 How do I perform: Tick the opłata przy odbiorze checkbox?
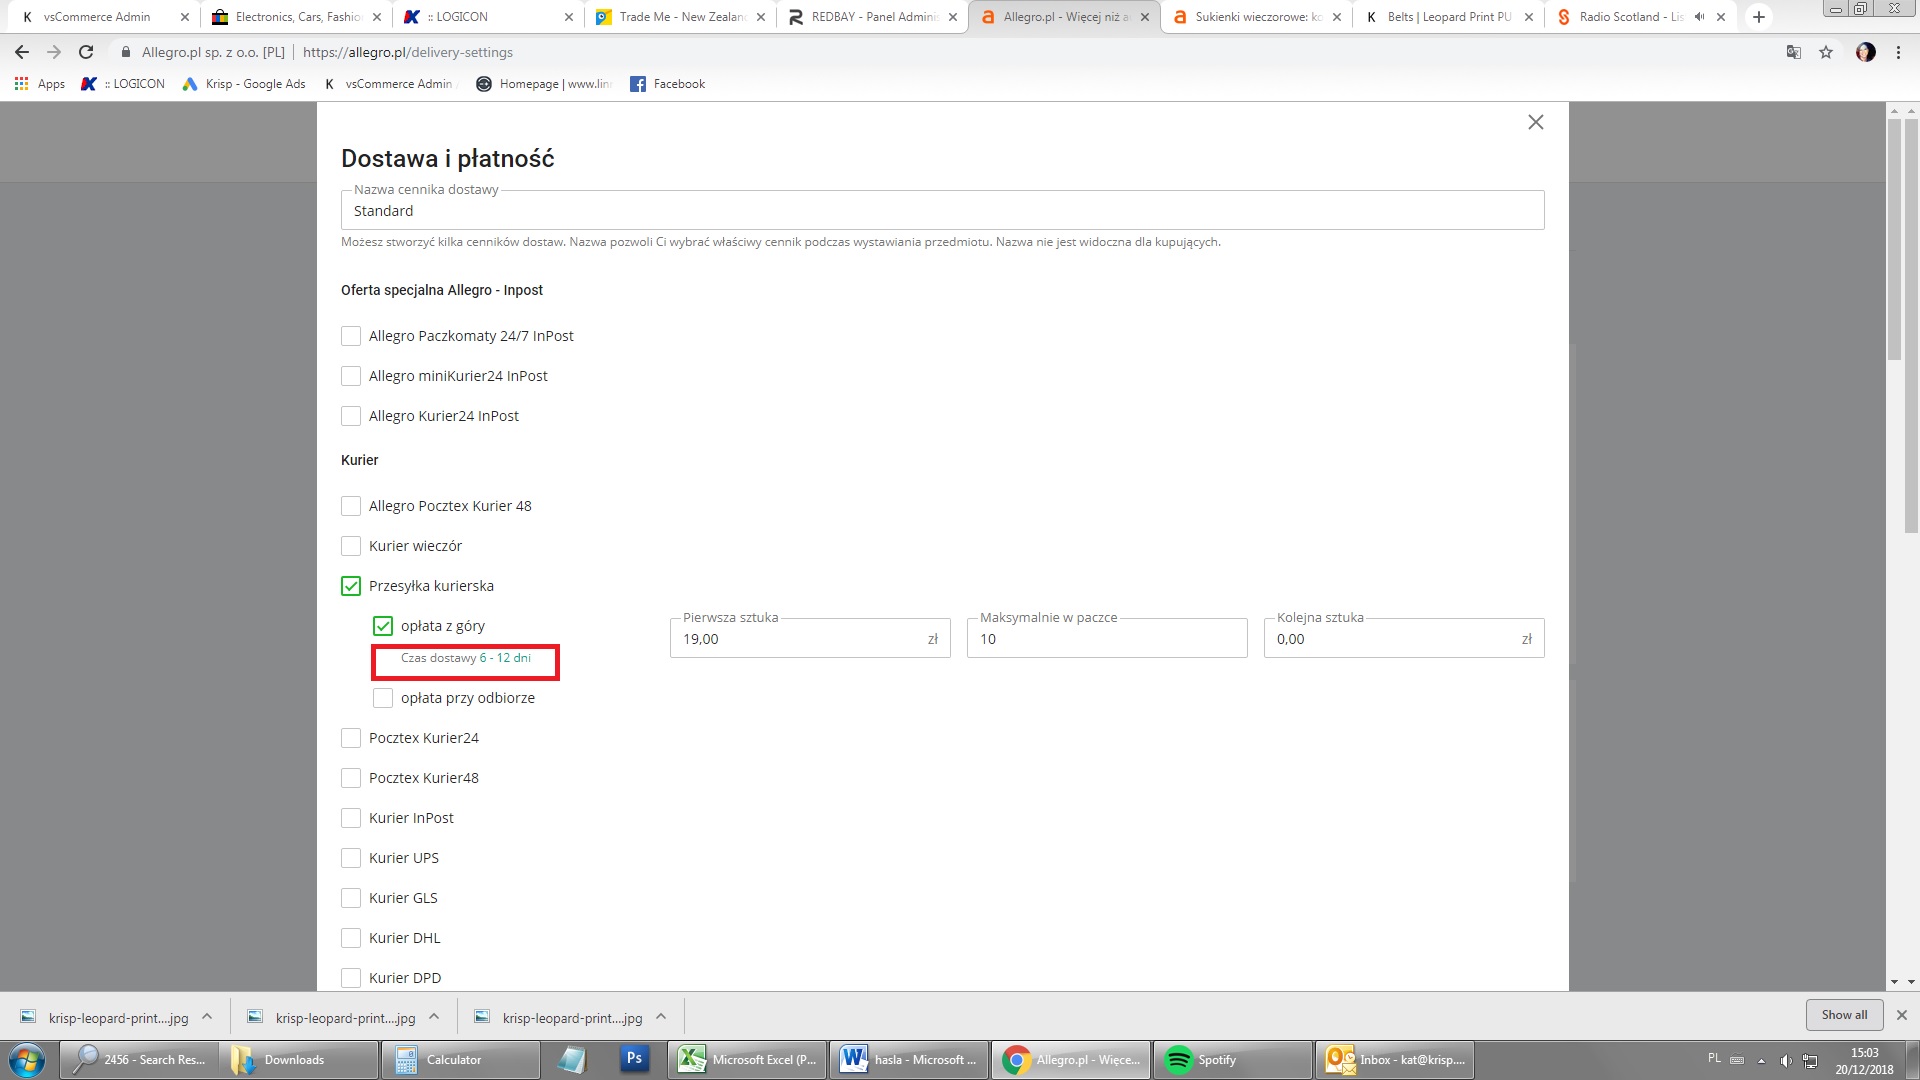point(383,698)
